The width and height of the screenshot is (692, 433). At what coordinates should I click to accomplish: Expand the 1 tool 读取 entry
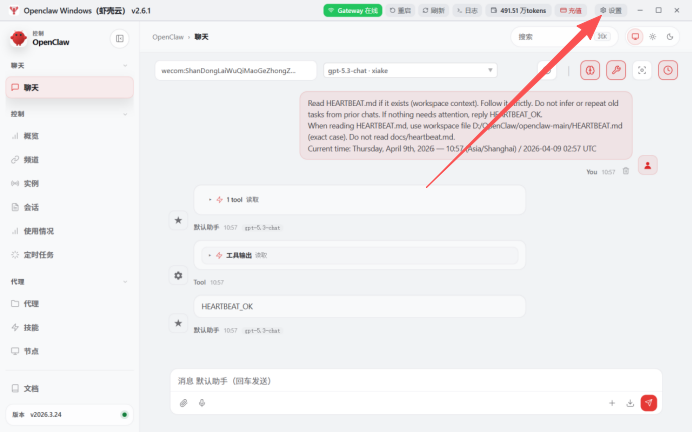point(360,200)
